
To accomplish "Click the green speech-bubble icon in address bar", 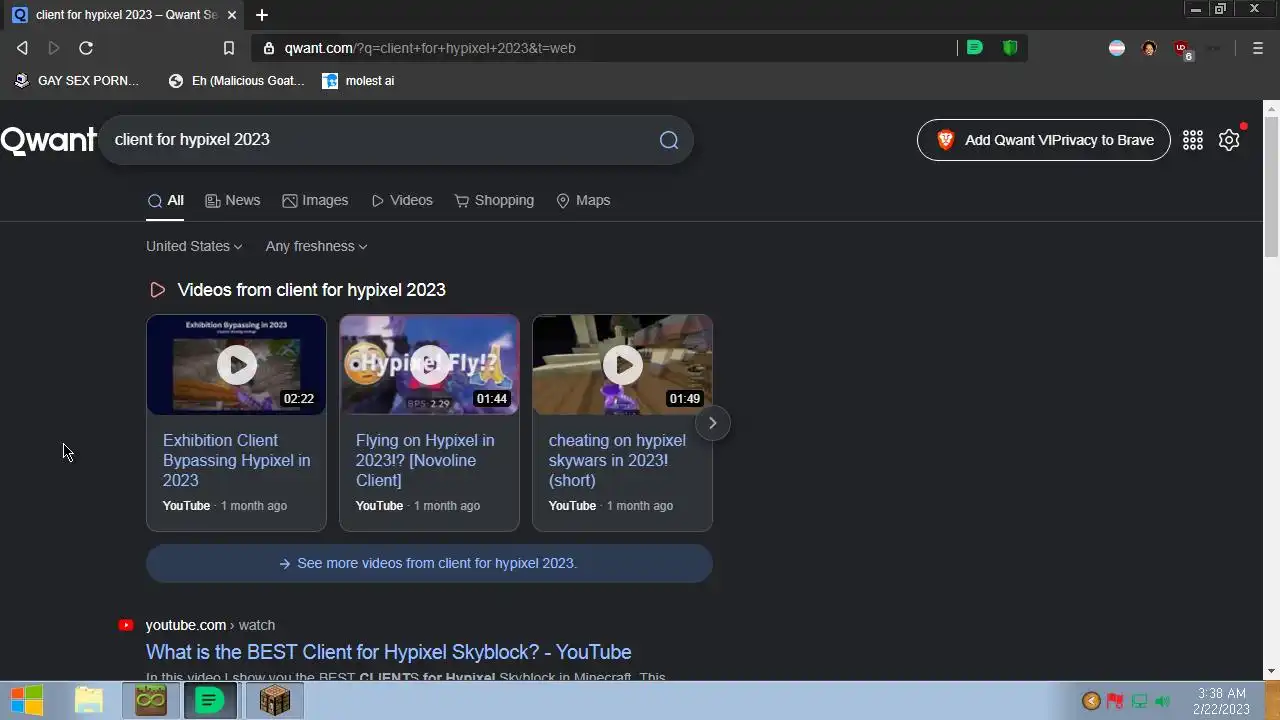I will [x=975, y=48].
